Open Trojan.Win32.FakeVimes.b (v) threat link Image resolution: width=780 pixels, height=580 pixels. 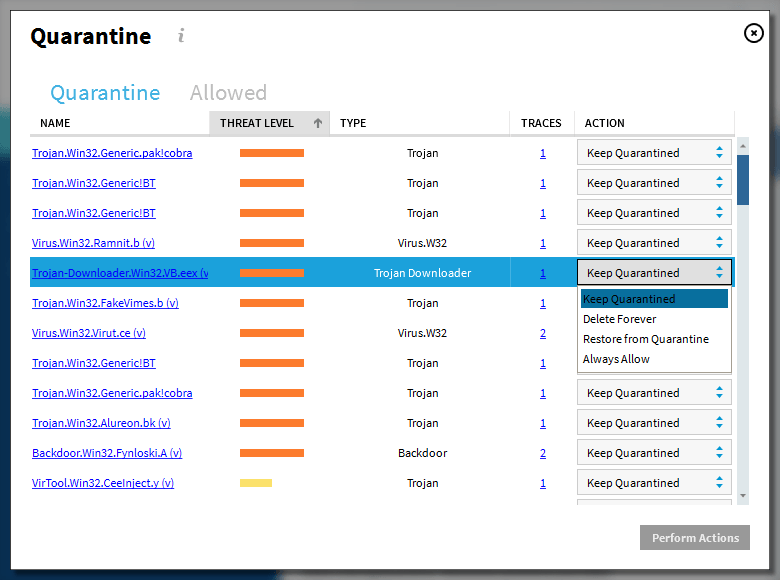[x=105, y=303]
